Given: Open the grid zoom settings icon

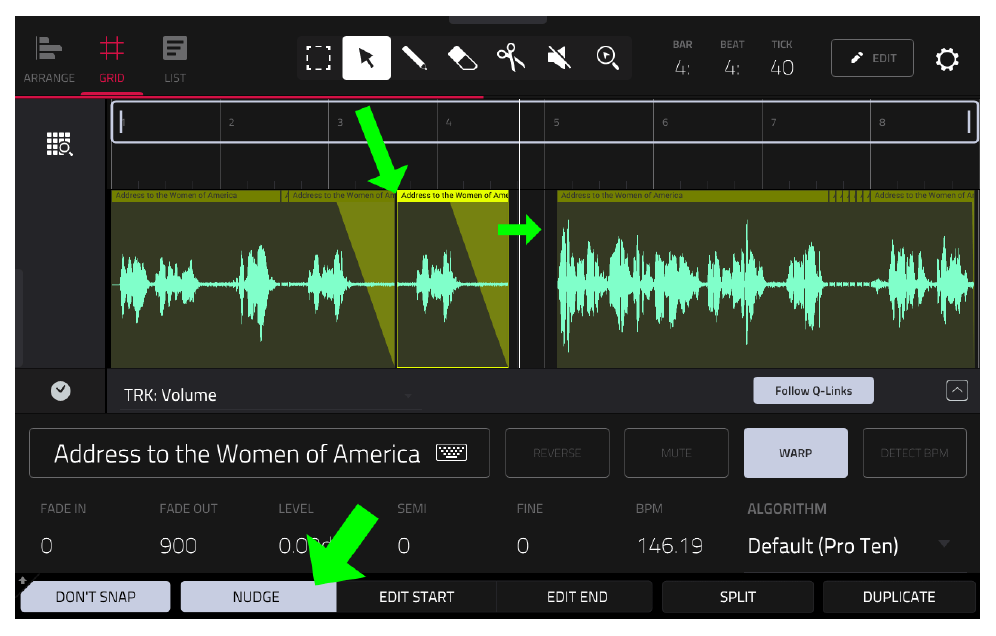Looking at the screenshot, I should (60, 144).
